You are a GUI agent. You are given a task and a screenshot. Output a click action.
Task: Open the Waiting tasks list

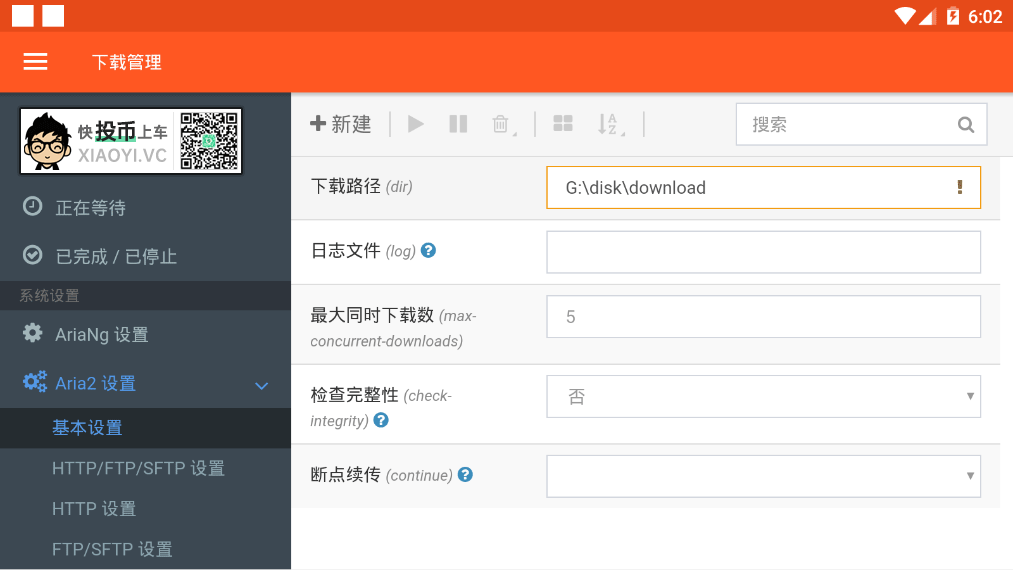(145, 207)
